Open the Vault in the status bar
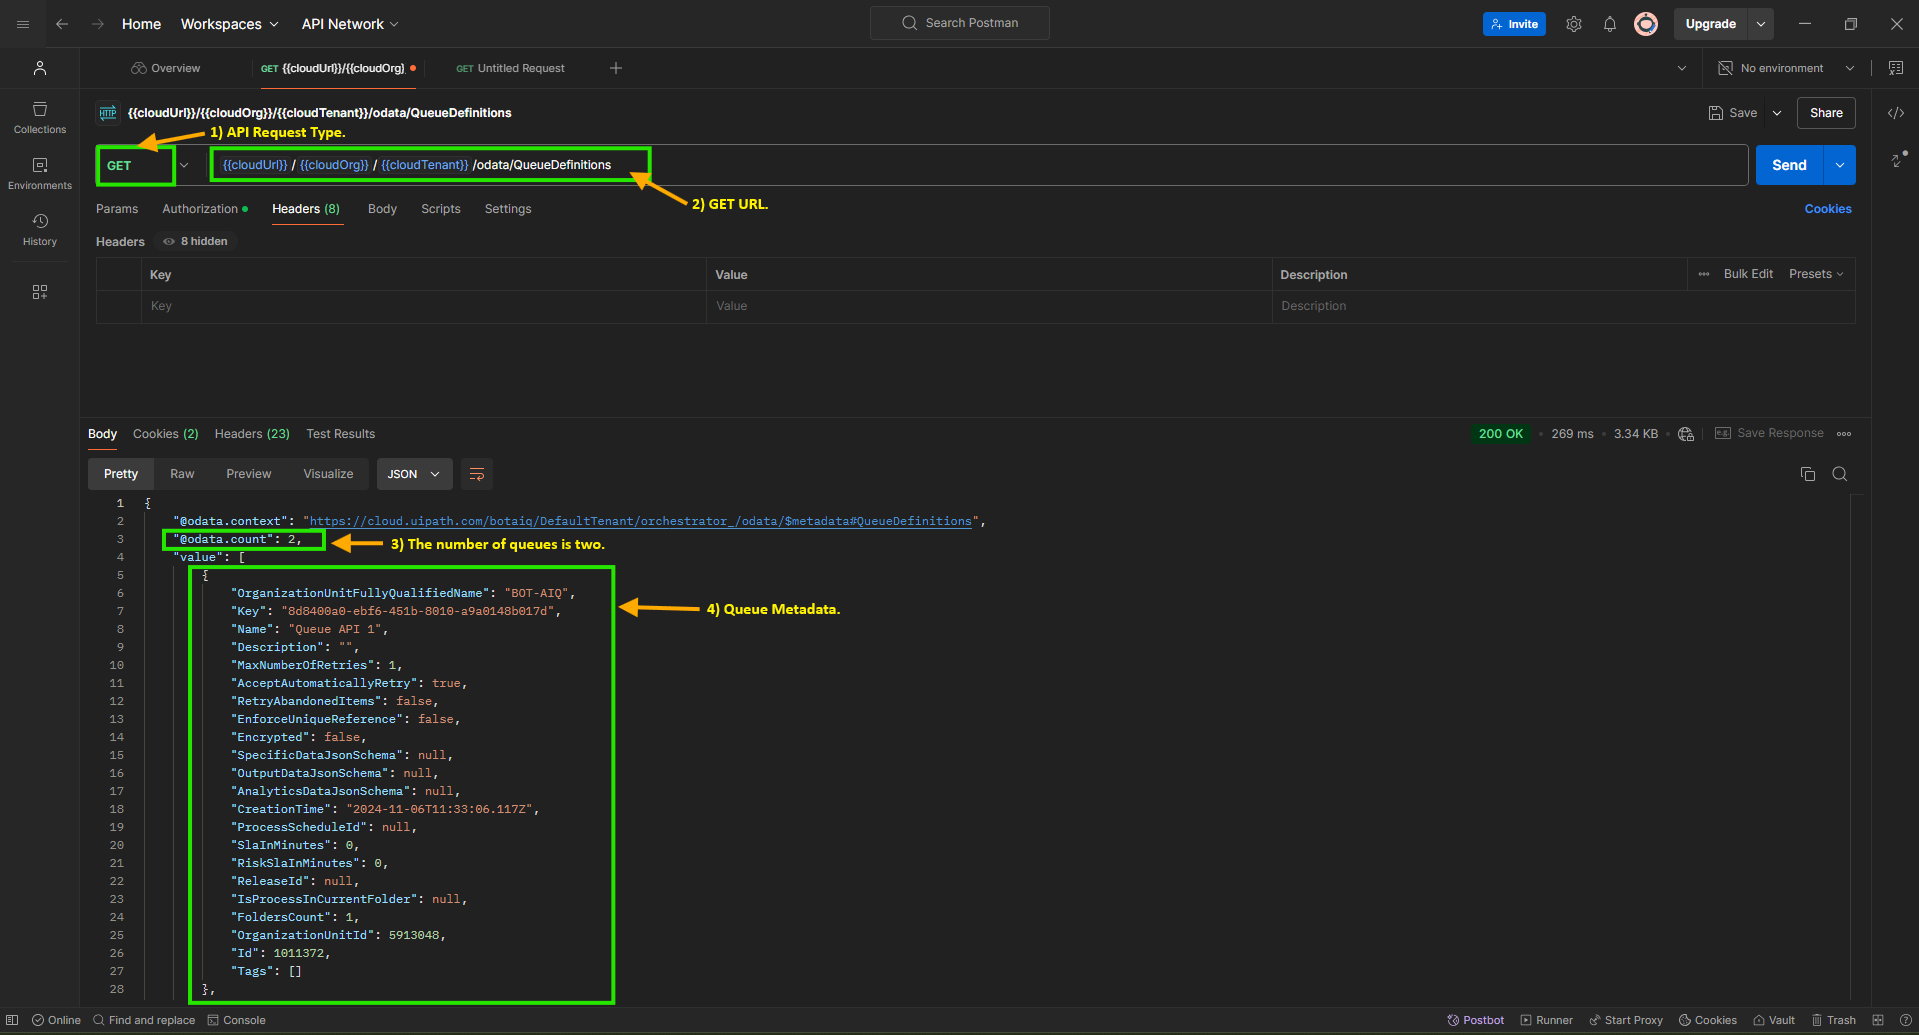This screenshot has height=1035, width=1919. (1774, 1020)
